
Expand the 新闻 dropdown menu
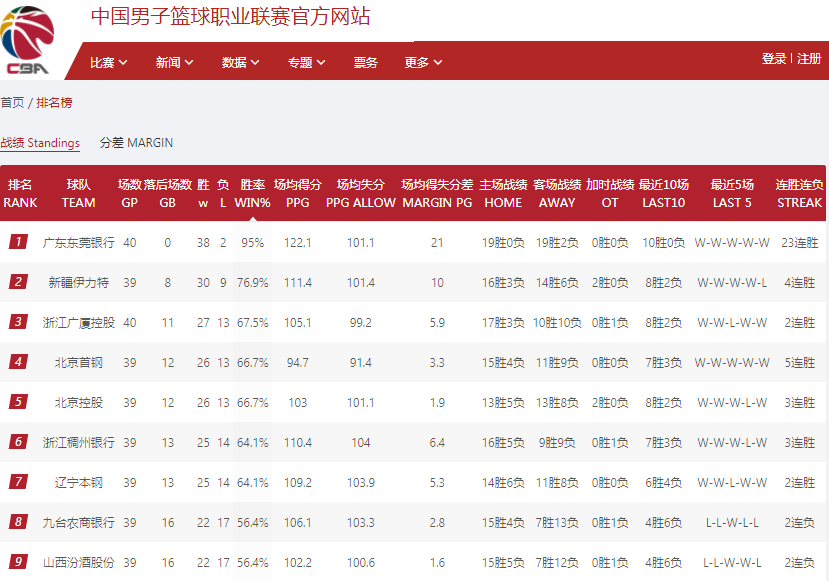pyautogui.click(x=174, y=62)
